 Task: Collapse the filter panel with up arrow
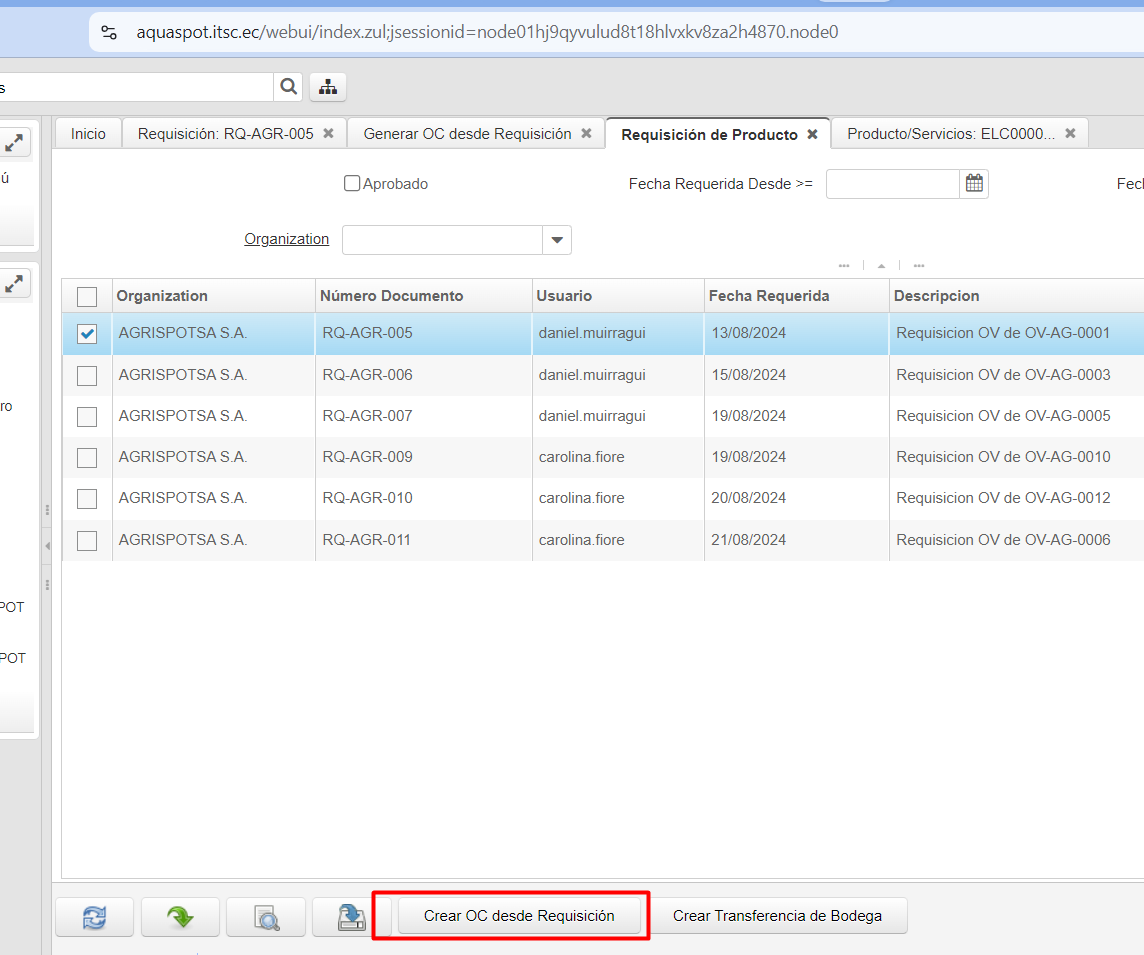(x=881, y=266)
